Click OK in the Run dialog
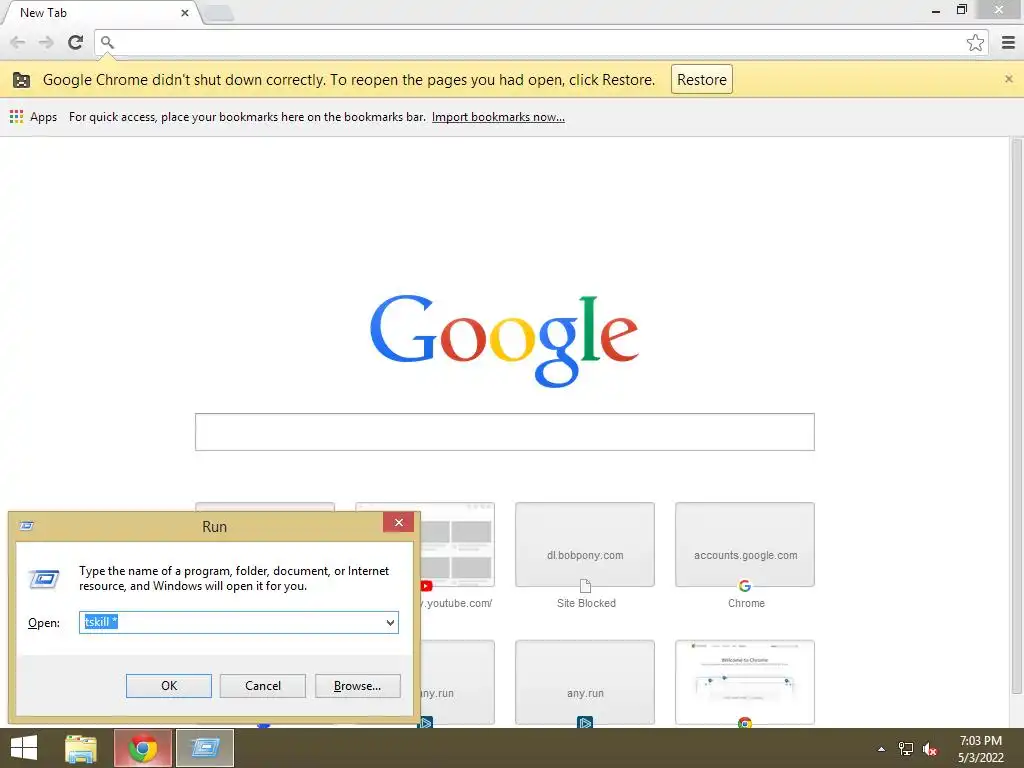1024x768 pixels. click(x=168, y=686)
